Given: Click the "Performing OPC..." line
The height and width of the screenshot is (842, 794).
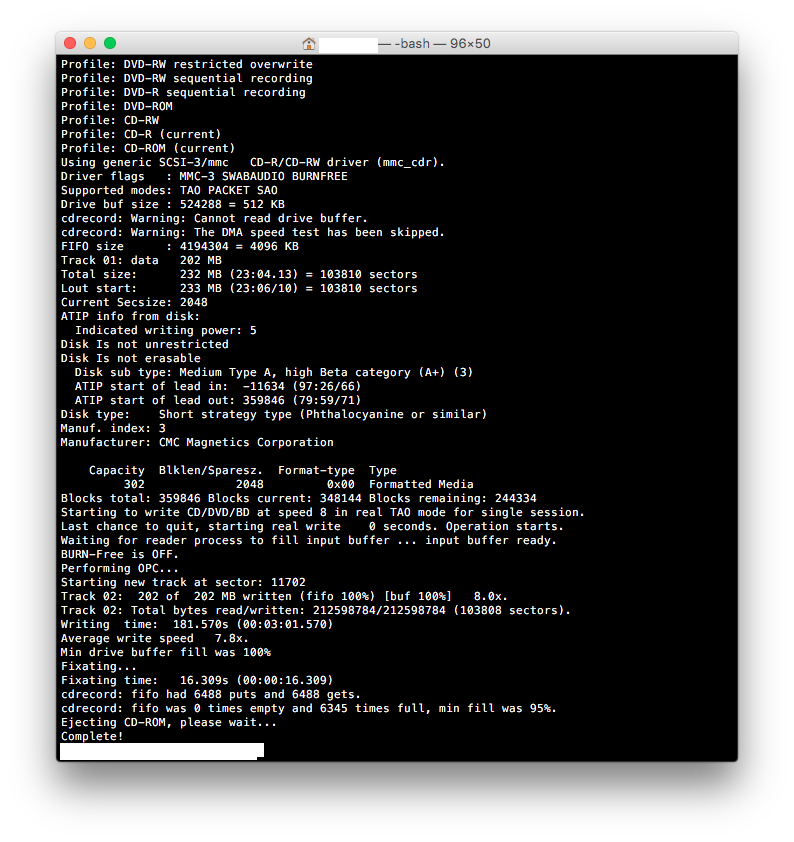Looking at the screenshot, I should pos(120,568).
